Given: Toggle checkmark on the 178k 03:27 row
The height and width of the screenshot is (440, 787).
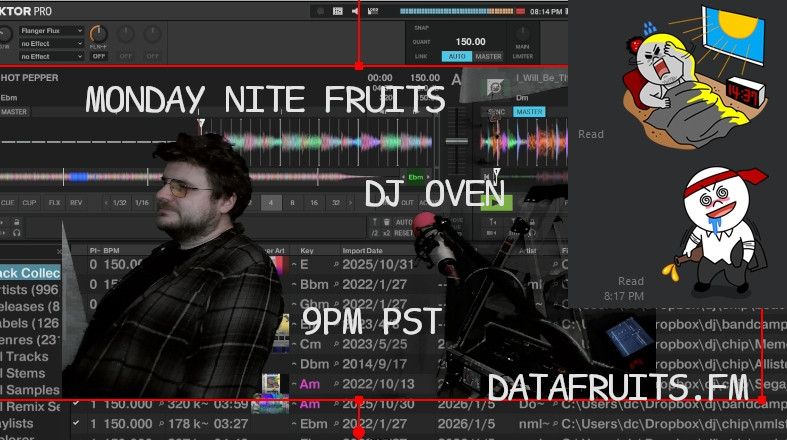Looking at the screenshot, I should 76,423.
